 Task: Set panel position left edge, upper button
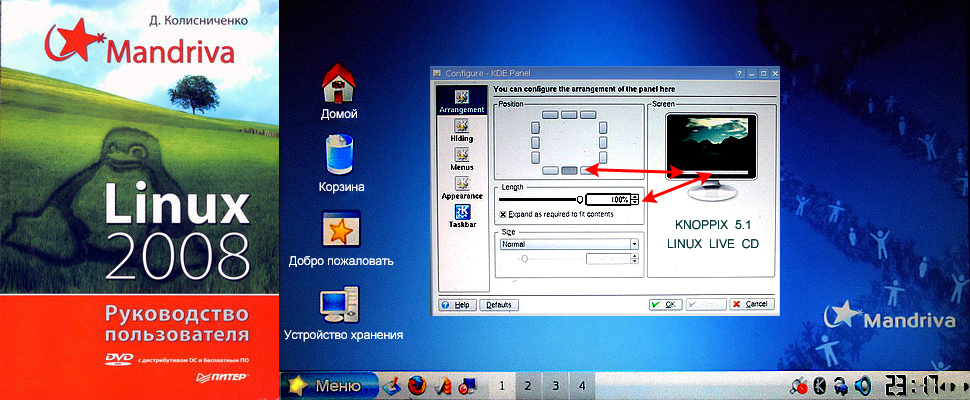tap(536, 128)
